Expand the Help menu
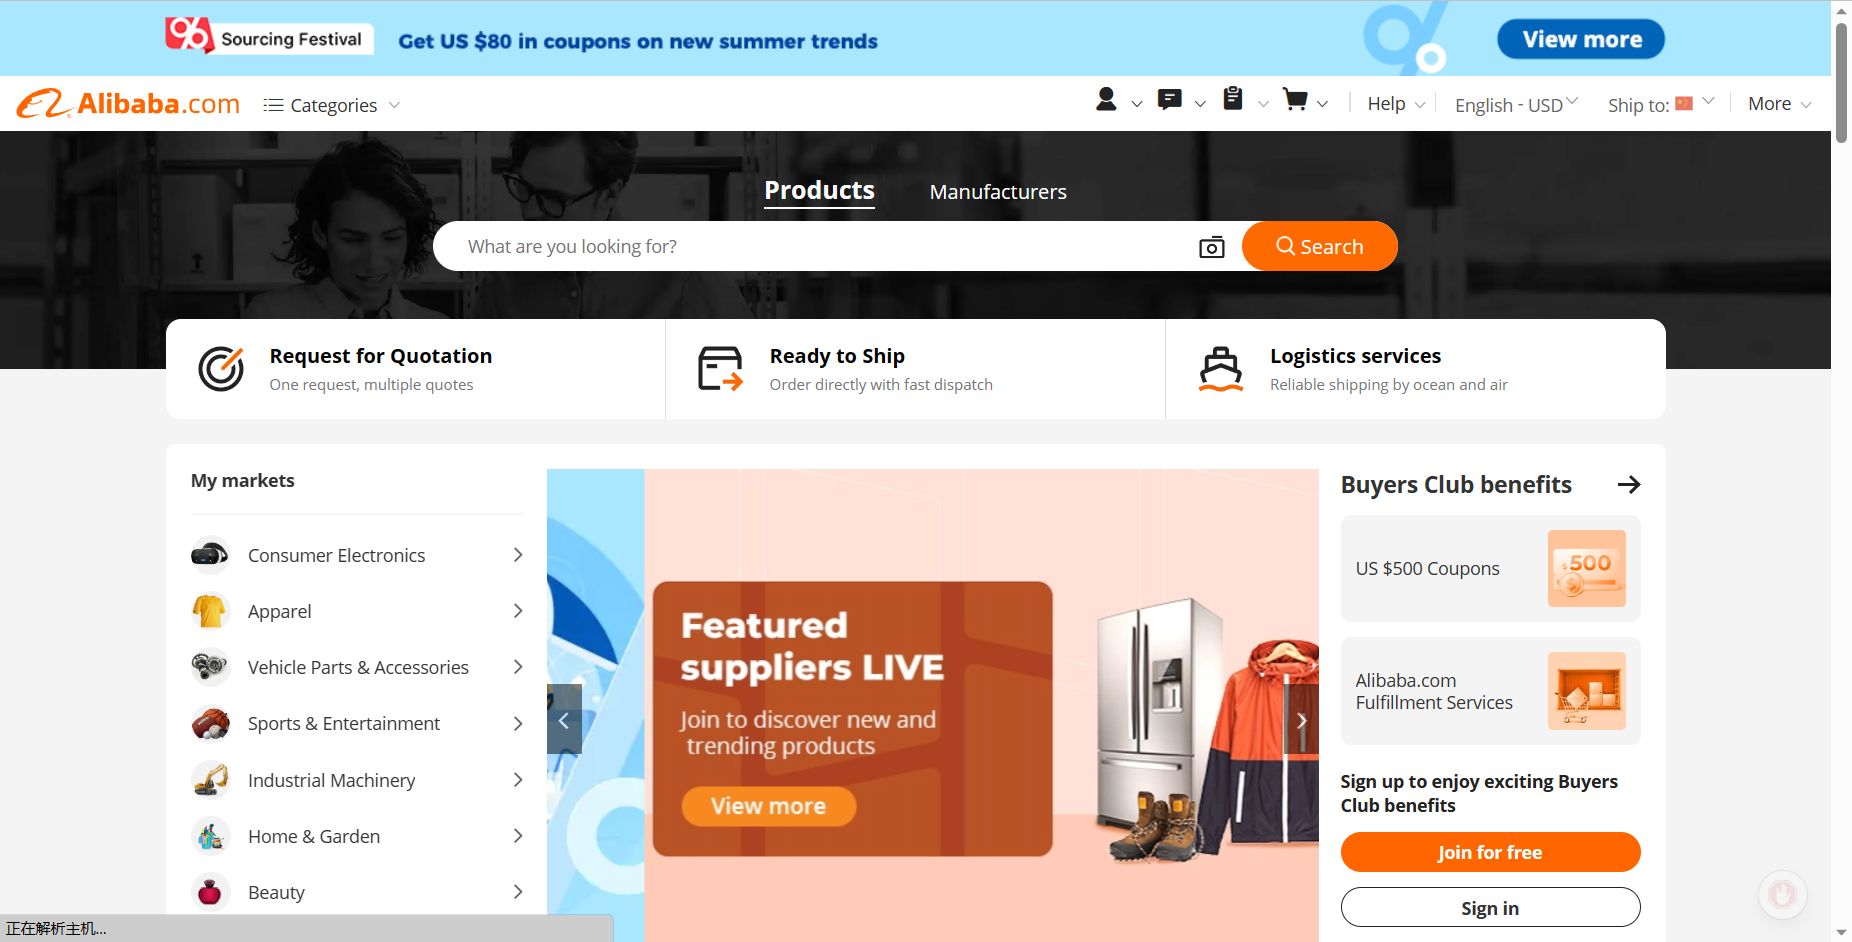The width and height of the screenshot is (1852, 942). point(1396,104)
